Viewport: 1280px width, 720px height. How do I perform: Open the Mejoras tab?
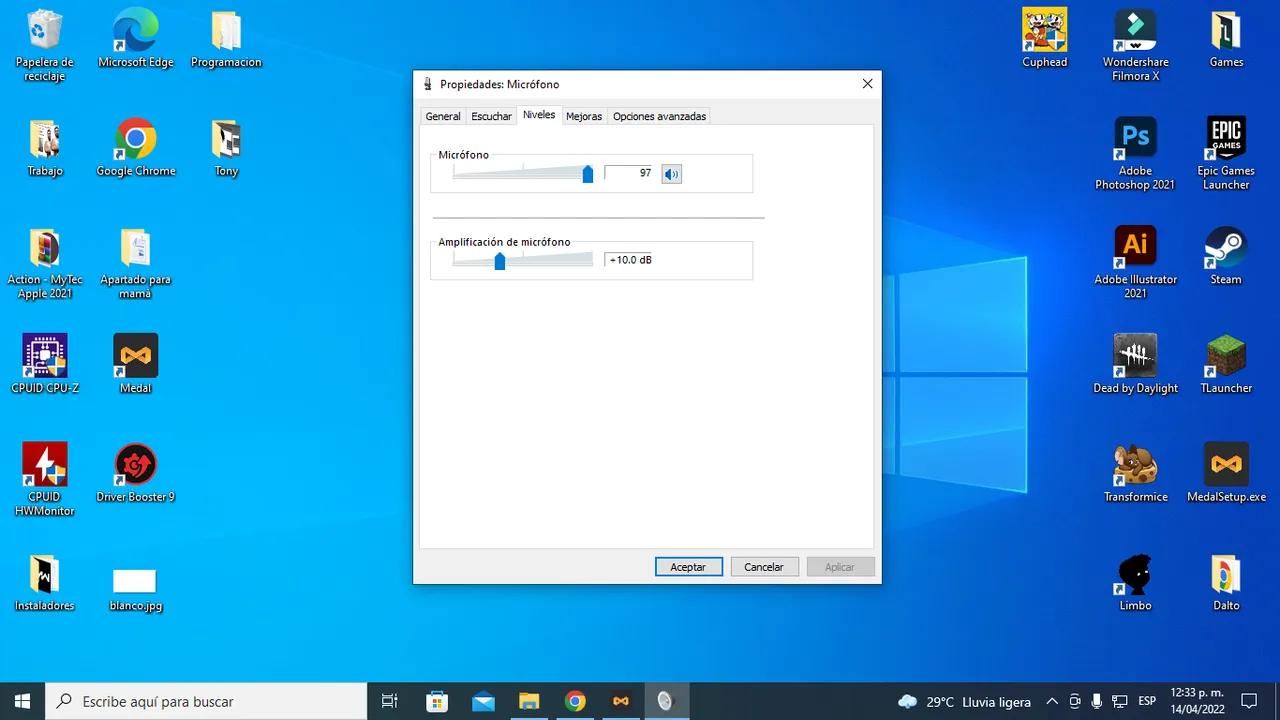(584, 116)
